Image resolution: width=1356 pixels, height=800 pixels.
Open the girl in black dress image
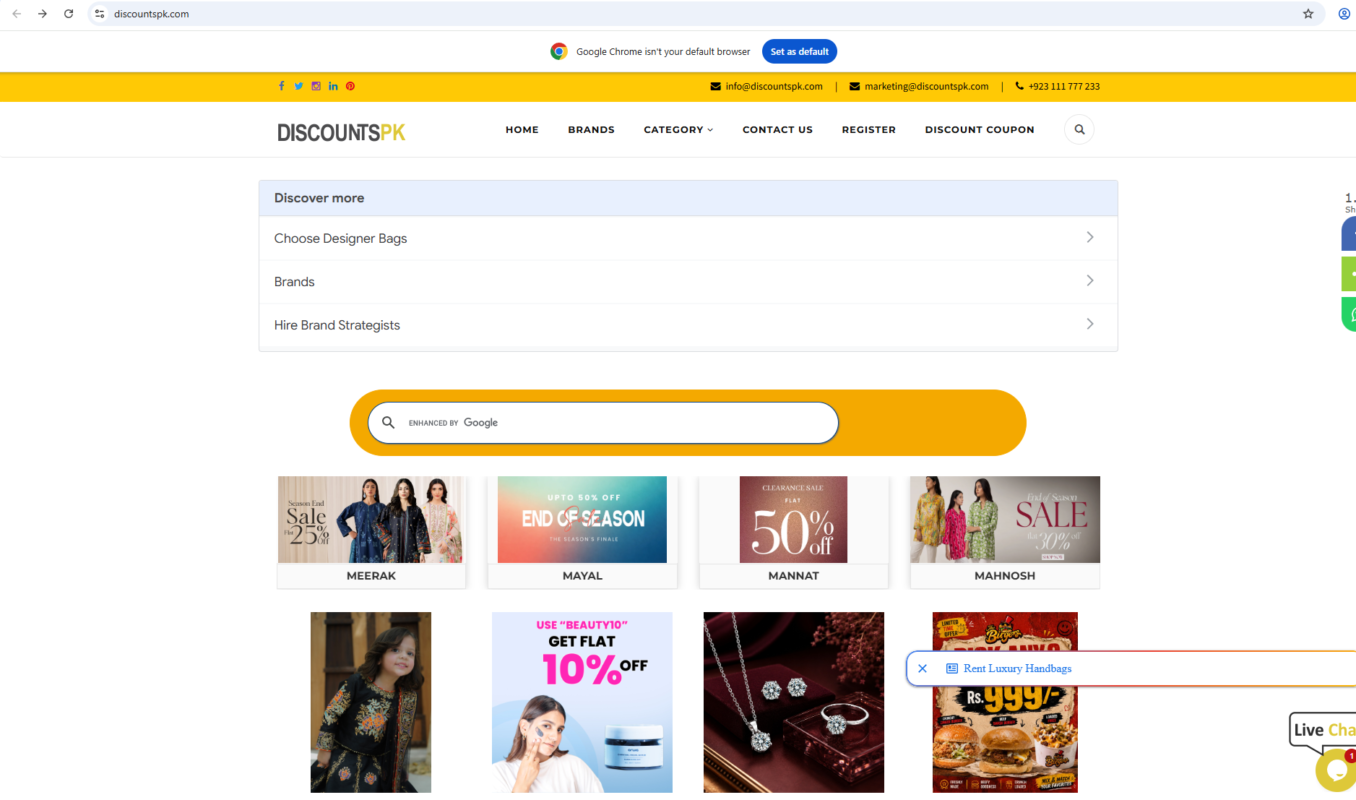371,702
